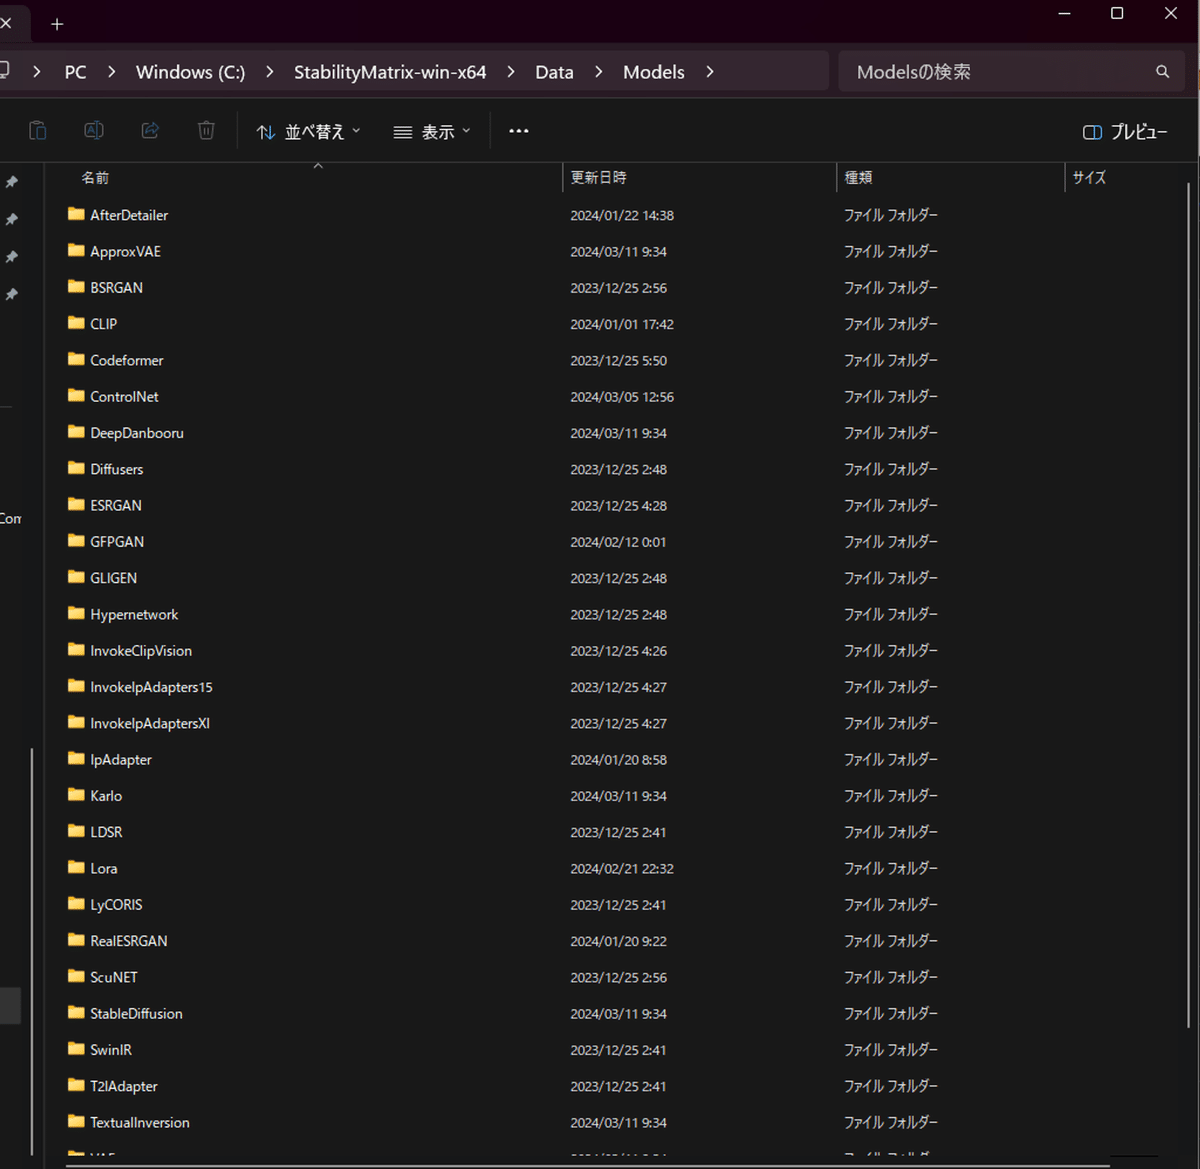Click the paste icon in the toolbar
1200x1169 pixels.
(x=38, y=130)
